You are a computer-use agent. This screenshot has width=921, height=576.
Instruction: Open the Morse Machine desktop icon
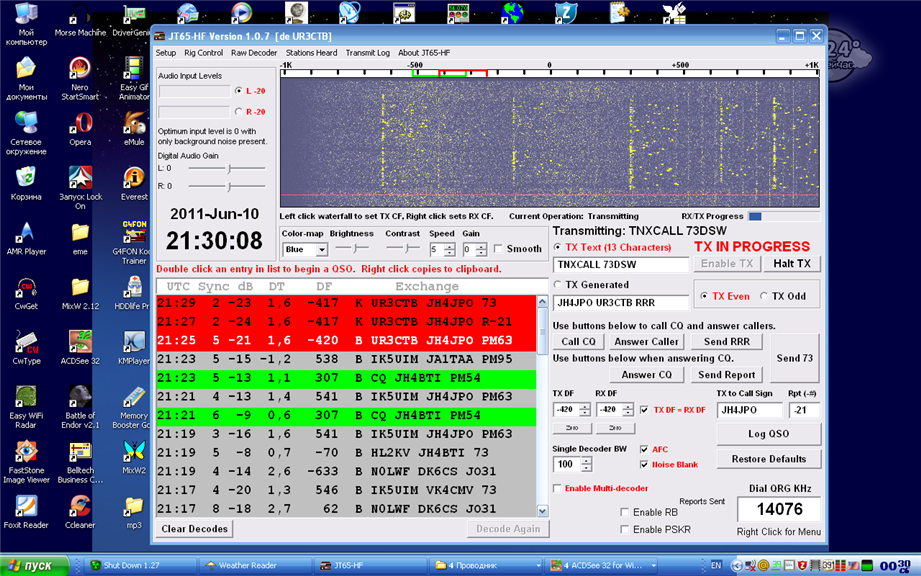[x=80, y=21]
